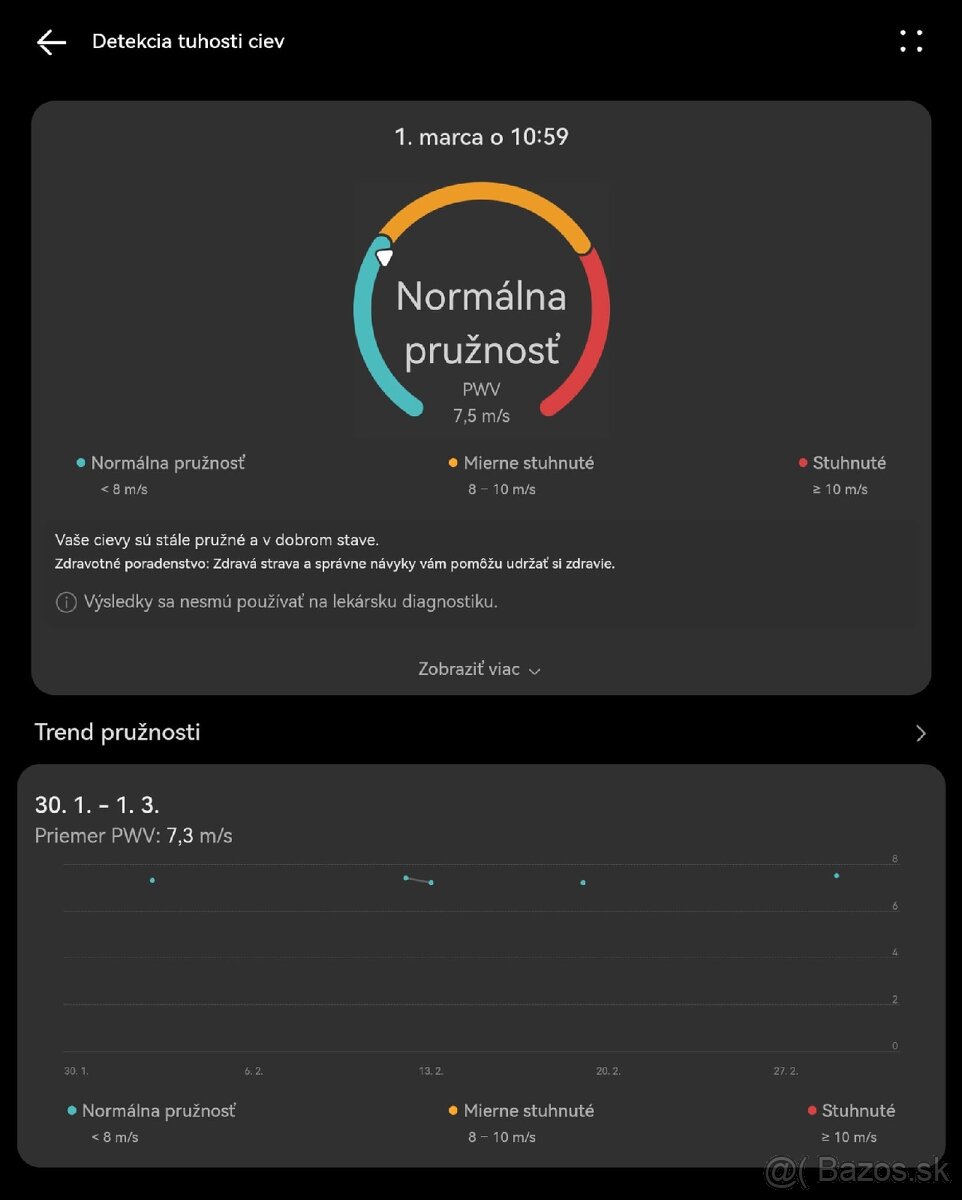Click the 13. 2. date label on the chart
This screenshot has height=1200, width=962.
pos(431,1071)
